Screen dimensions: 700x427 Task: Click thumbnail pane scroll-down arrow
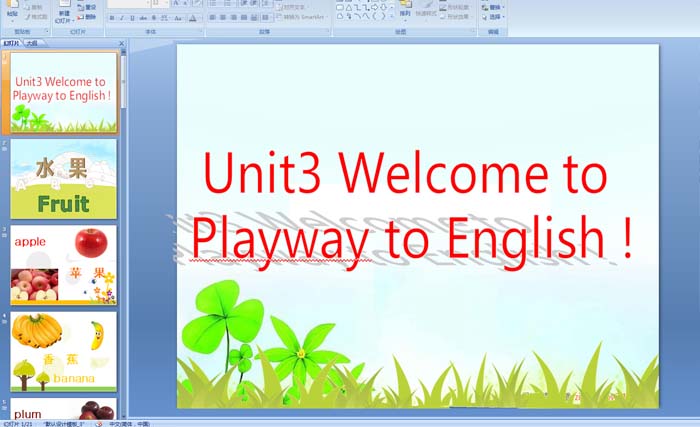tap(123, 416)
